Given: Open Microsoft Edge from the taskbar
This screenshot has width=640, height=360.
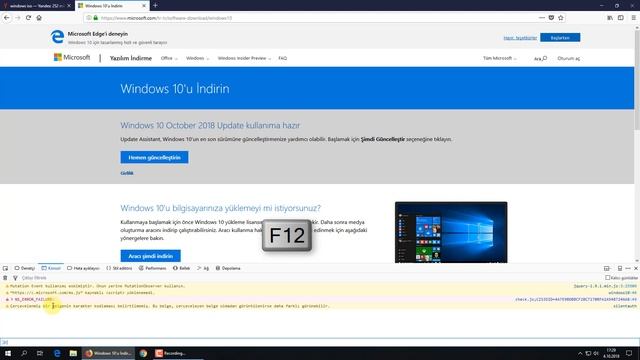Looking at the screenshot, I should (x=57, y=353).
